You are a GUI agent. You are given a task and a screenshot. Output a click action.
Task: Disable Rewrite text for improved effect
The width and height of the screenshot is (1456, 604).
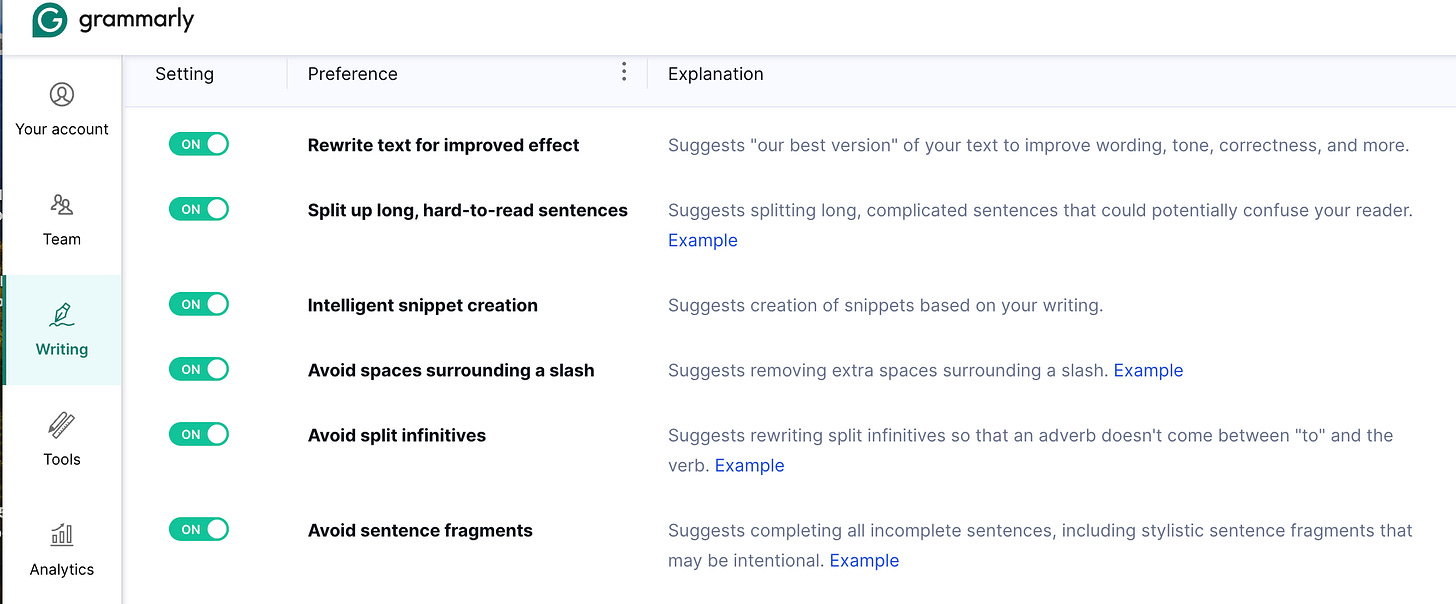[x=199, y=144]
